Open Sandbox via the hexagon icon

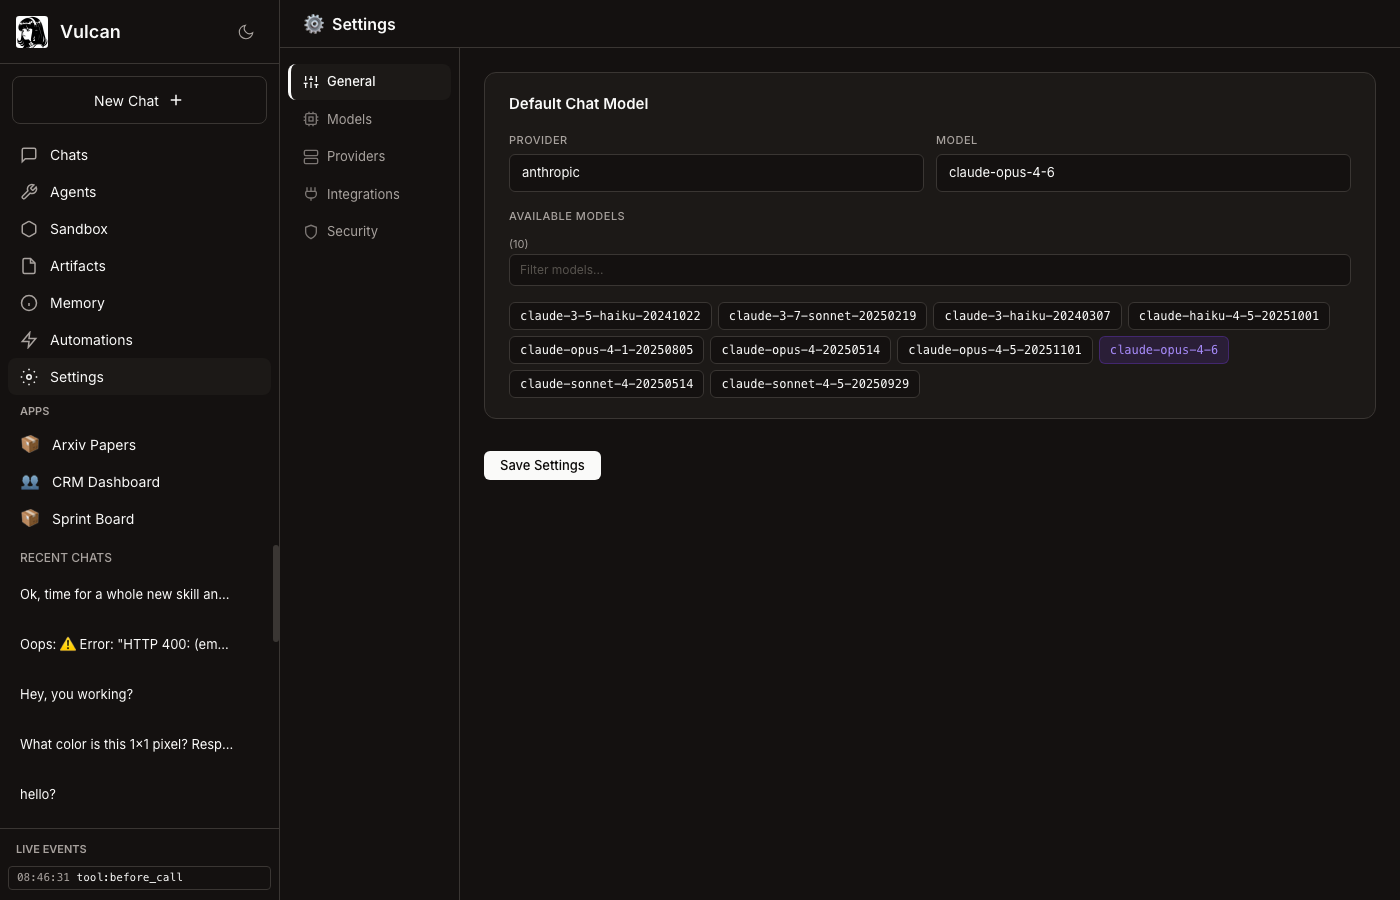click(x=29, y=229)
